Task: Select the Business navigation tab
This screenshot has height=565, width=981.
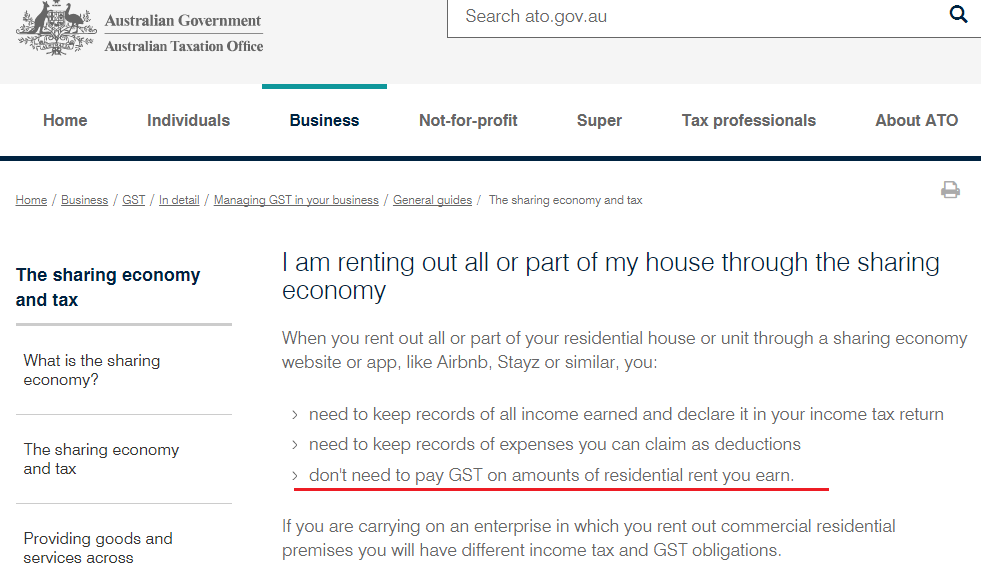Action: click(x=324, y=120)
